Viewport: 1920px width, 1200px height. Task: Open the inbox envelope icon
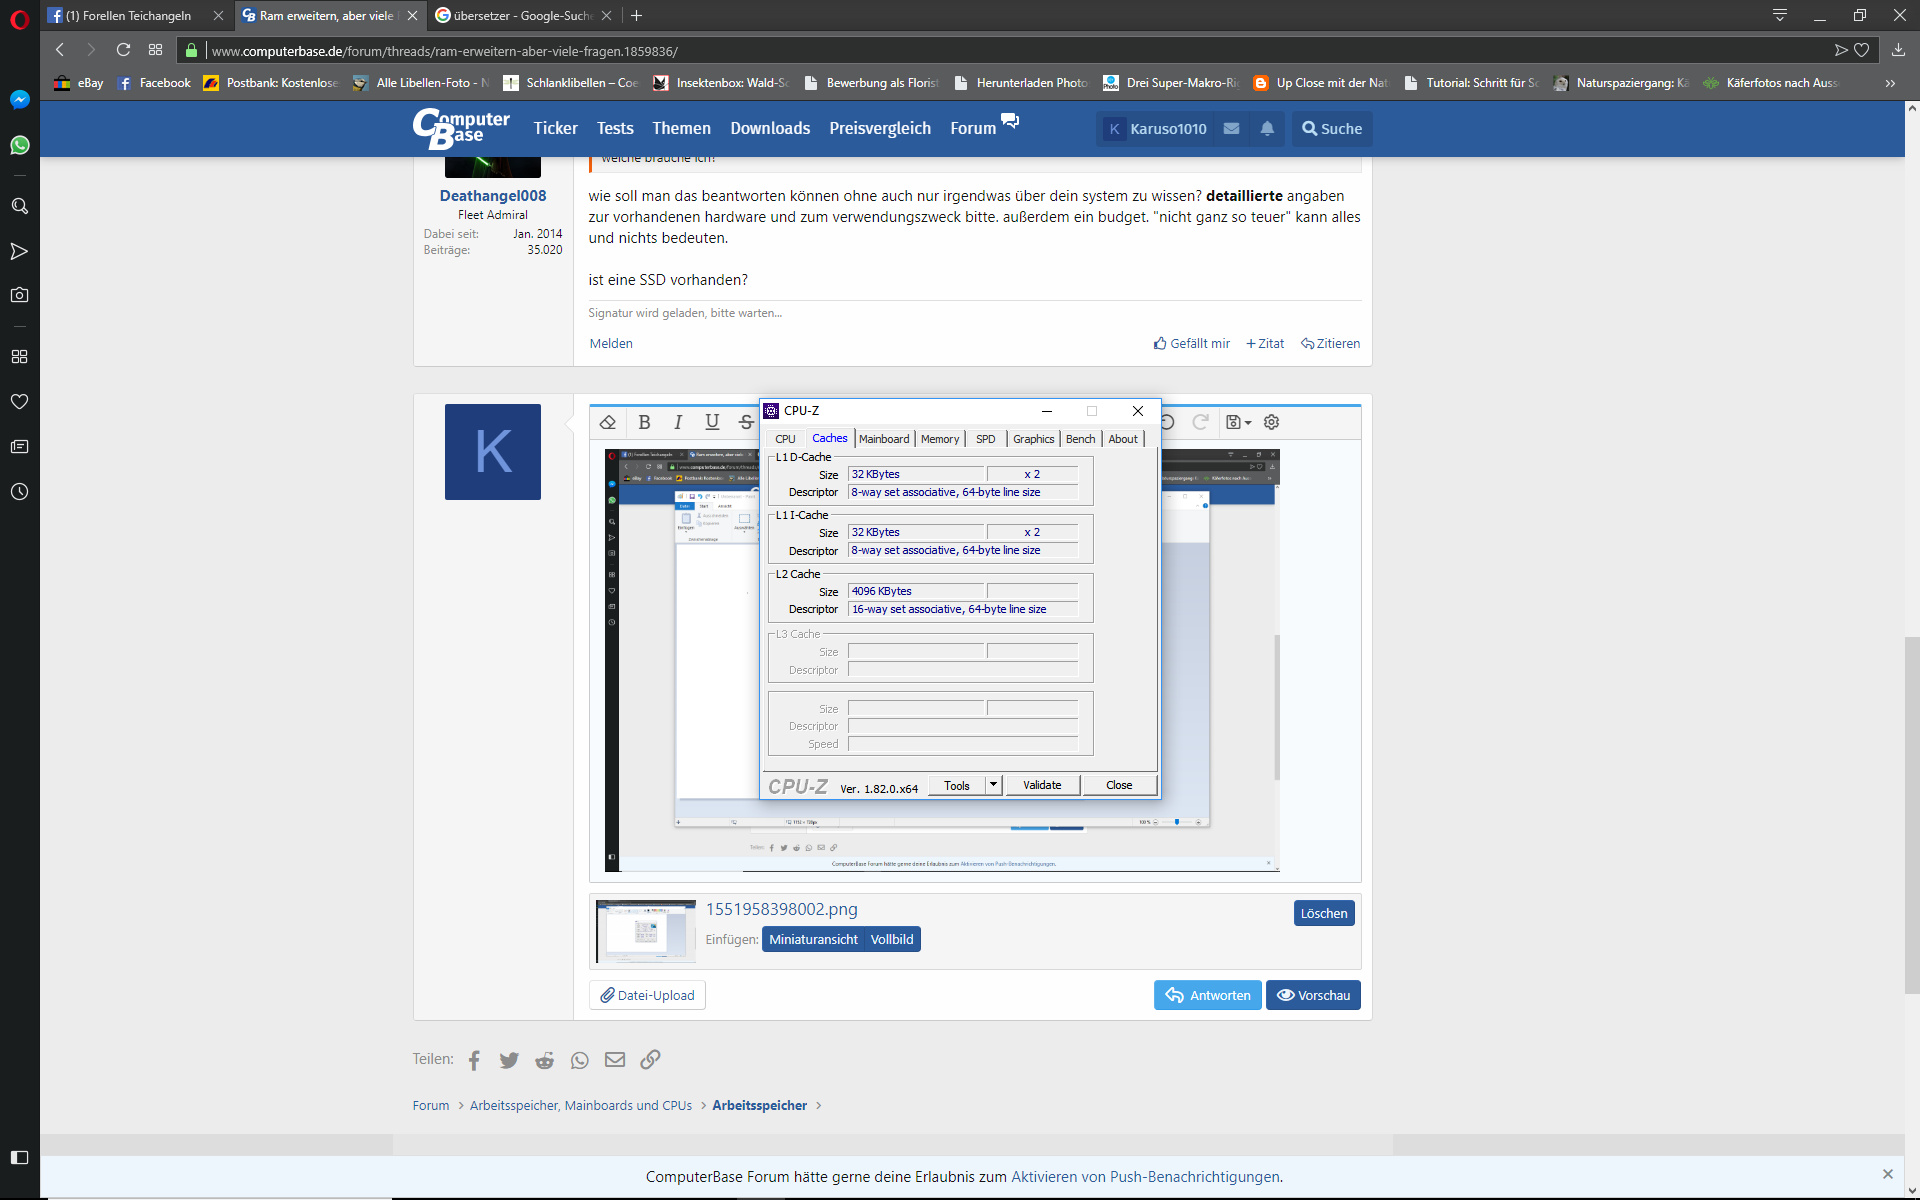point(1231,128)
